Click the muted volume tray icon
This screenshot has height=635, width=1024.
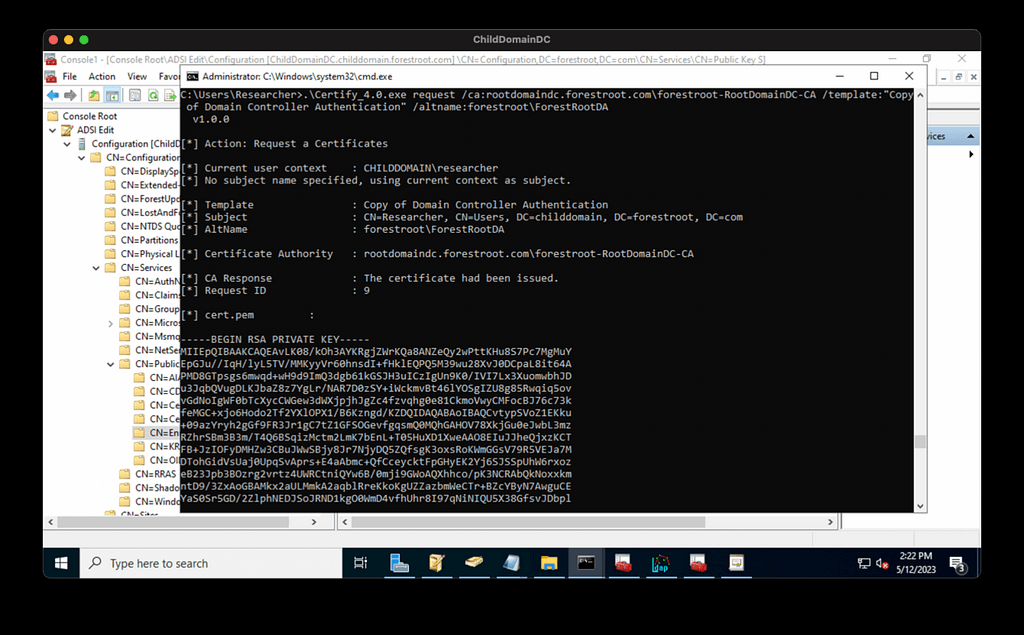881,563
